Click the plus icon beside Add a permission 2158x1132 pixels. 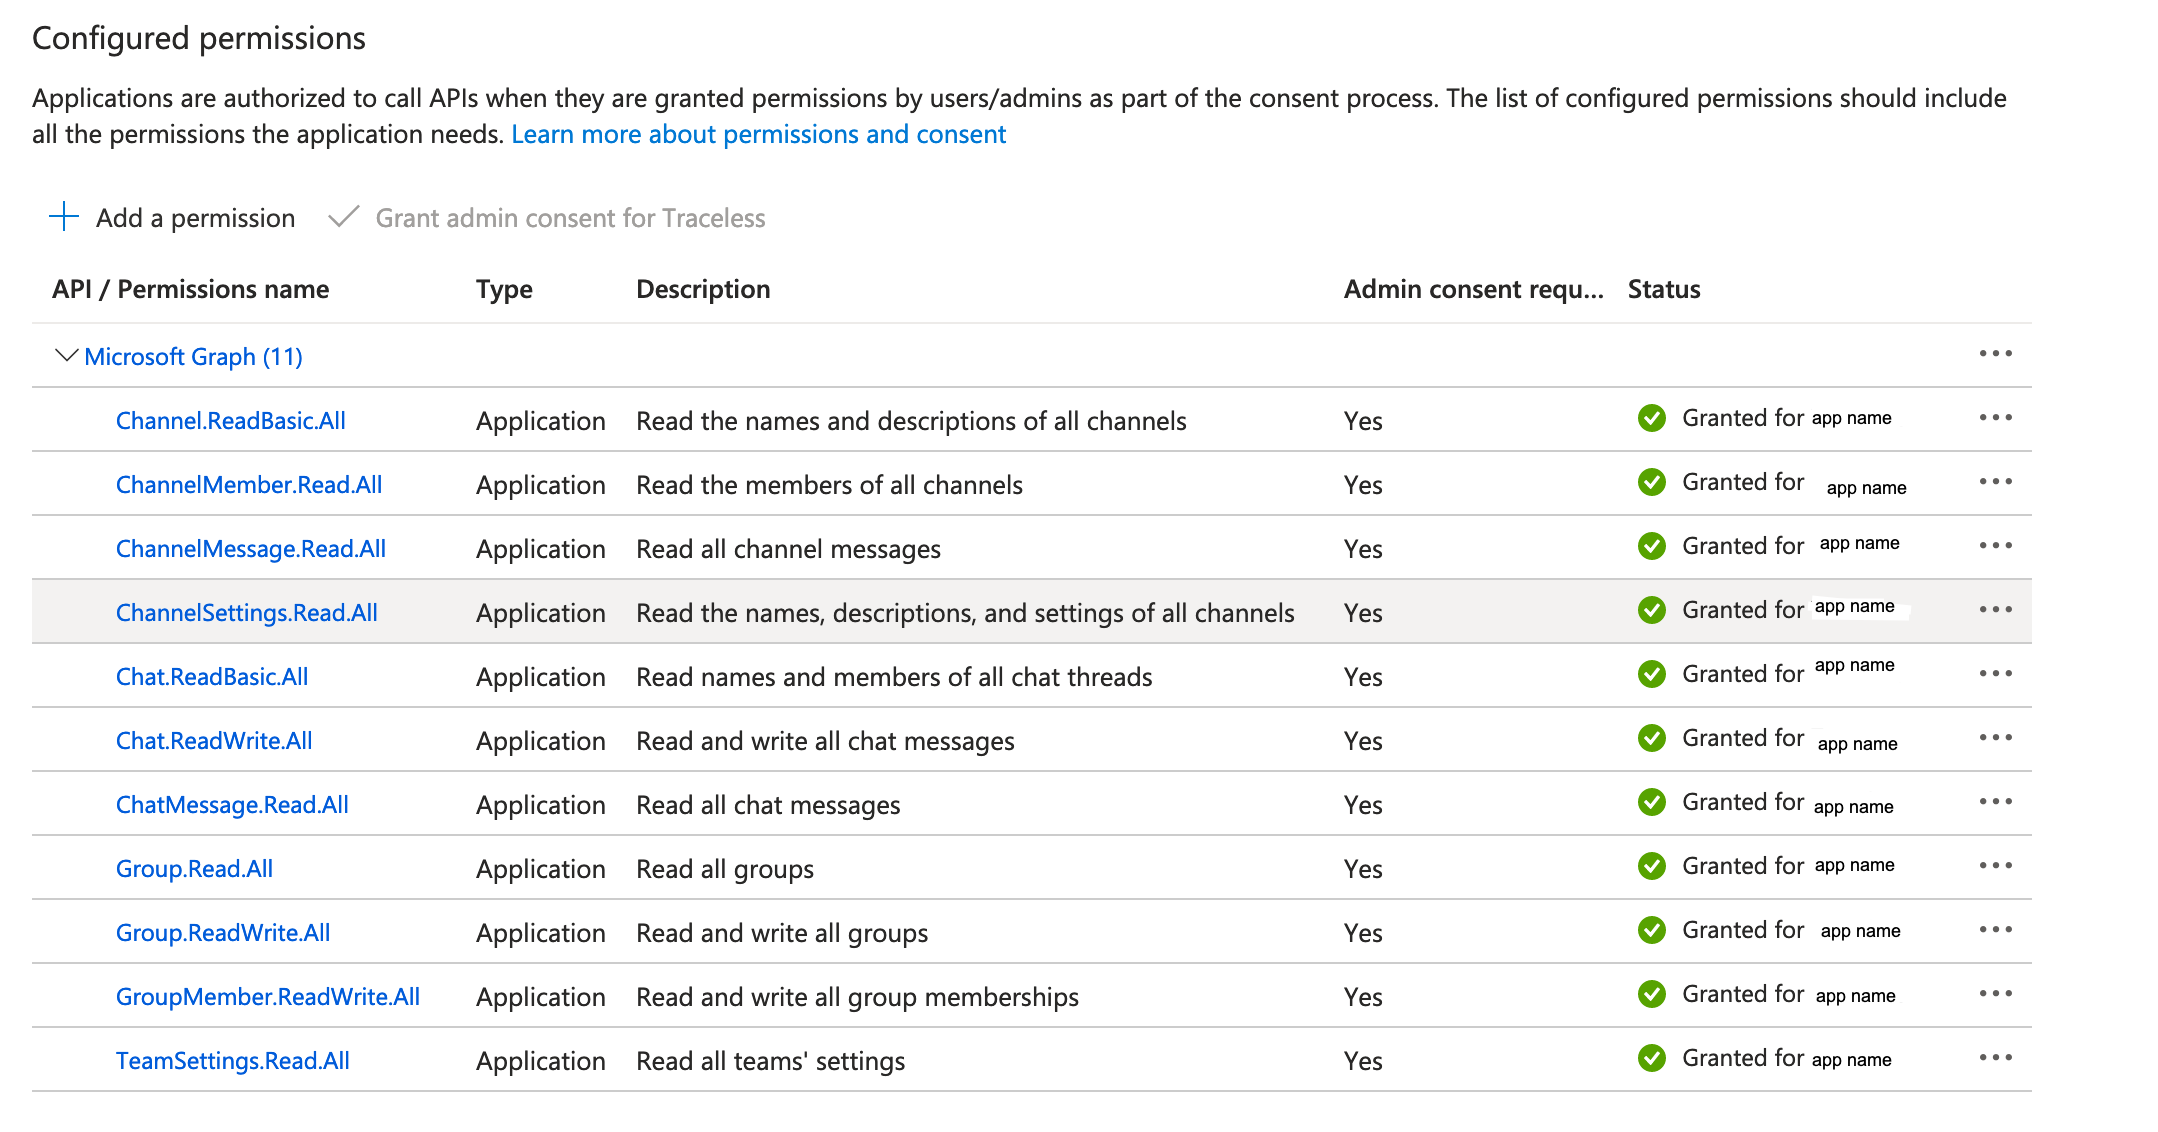63,217
